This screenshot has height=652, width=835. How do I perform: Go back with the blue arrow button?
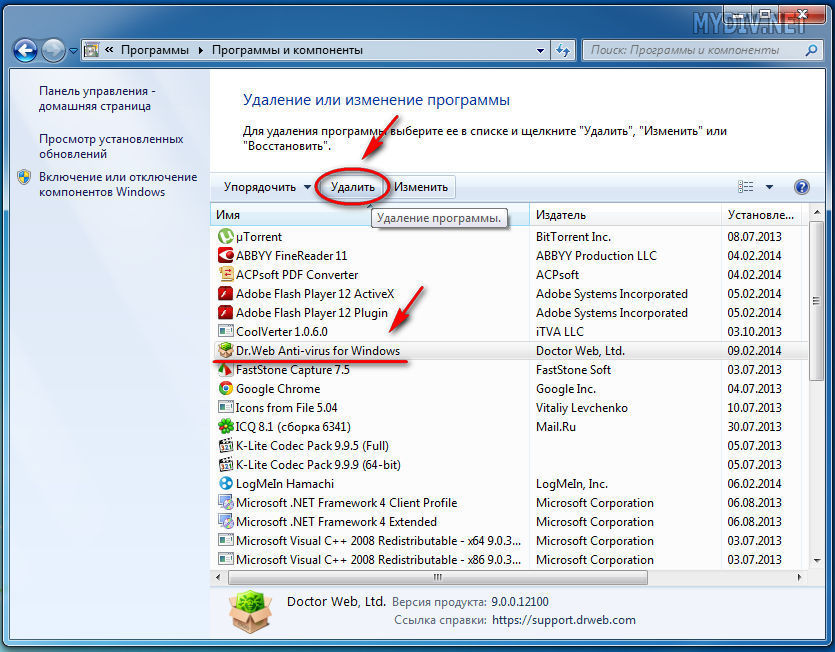25,51
